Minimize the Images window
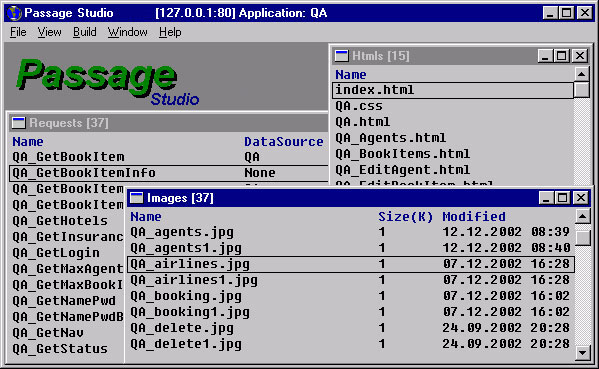The width and height of the screenshot is (599, 369). point(546,198)
